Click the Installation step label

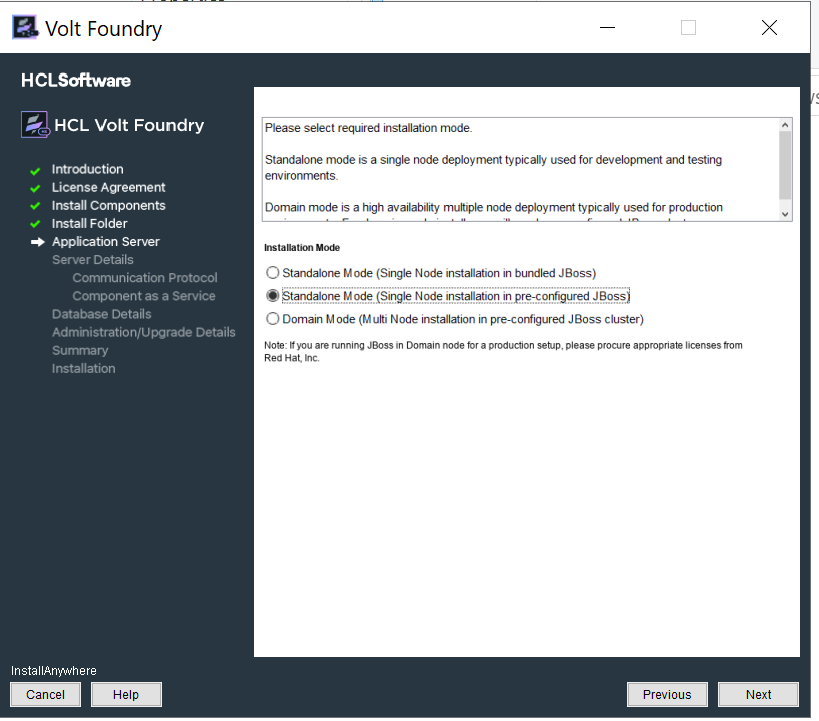coord(83,368)
